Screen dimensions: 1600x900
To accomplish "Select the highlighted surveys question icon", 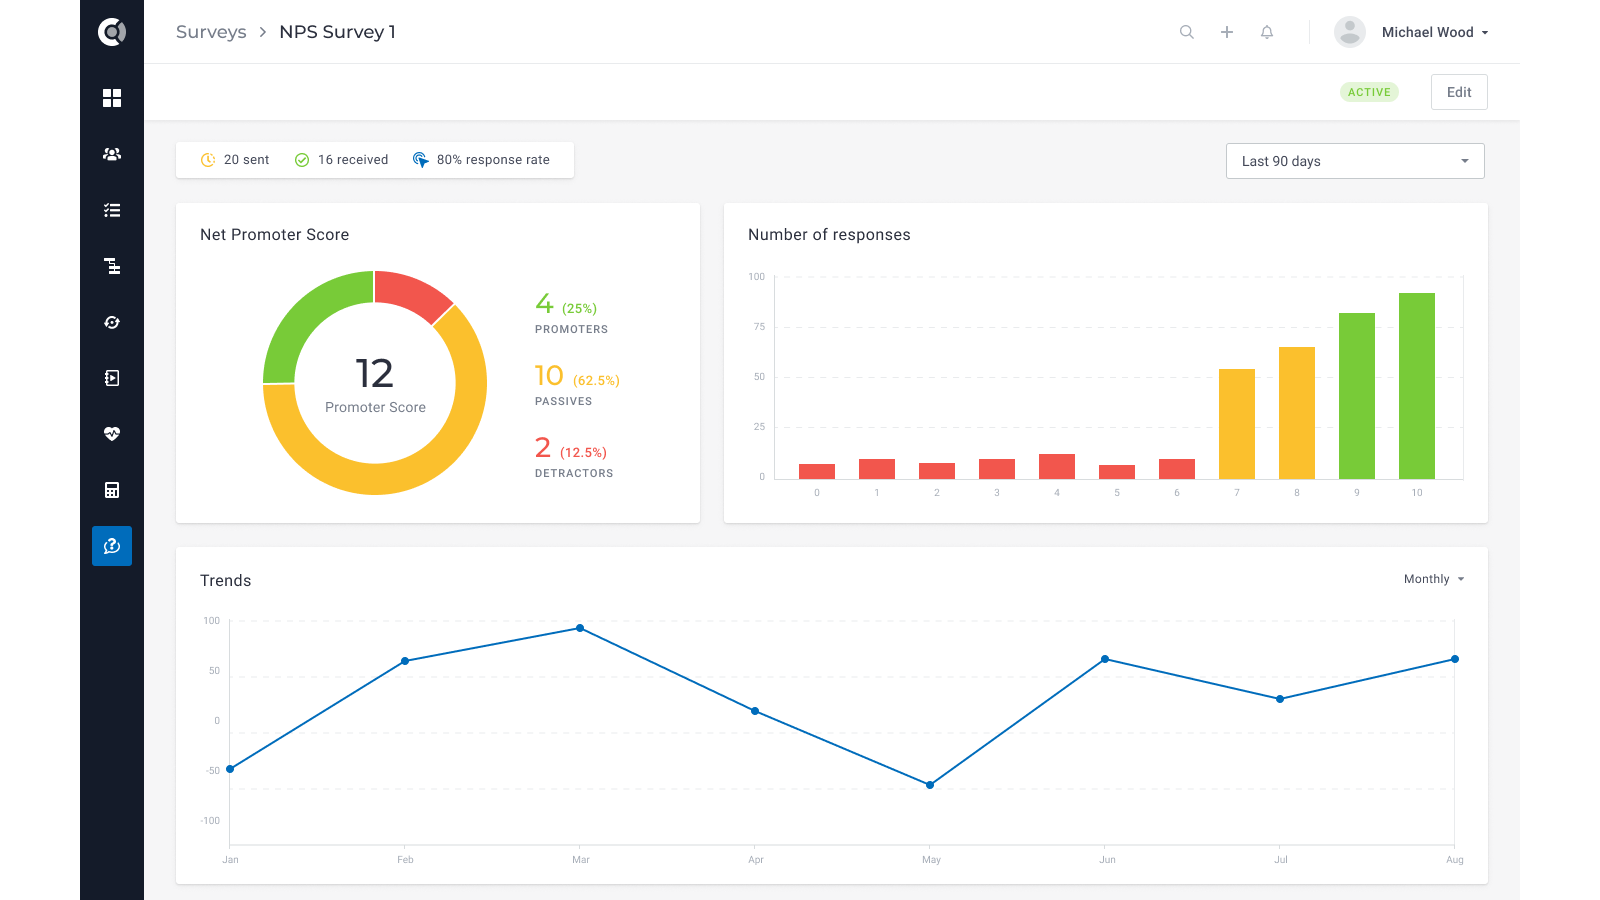I will click(x=112, y=546).
